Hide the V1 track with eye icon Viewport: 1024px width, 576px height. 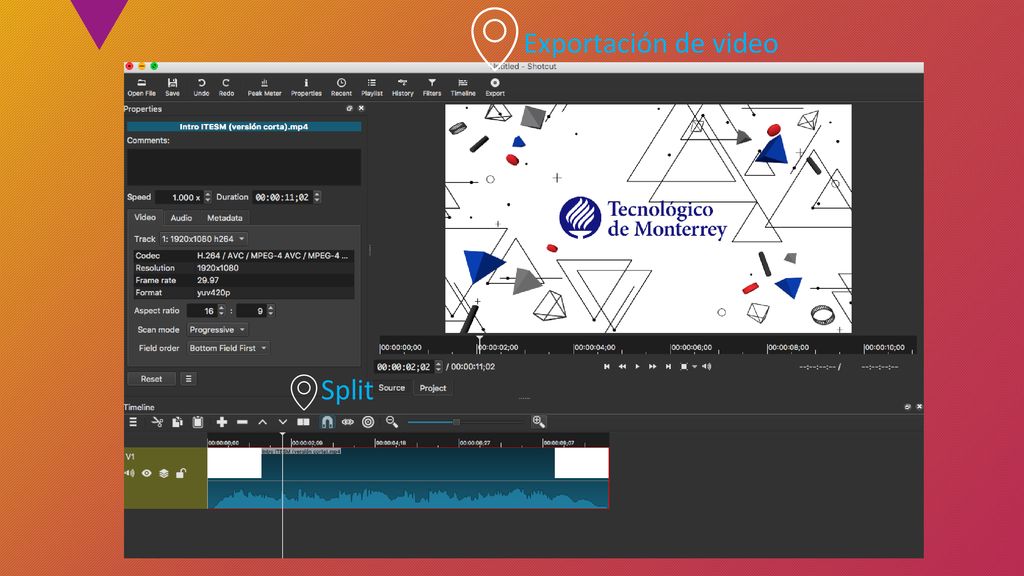(x=147, y=473)
